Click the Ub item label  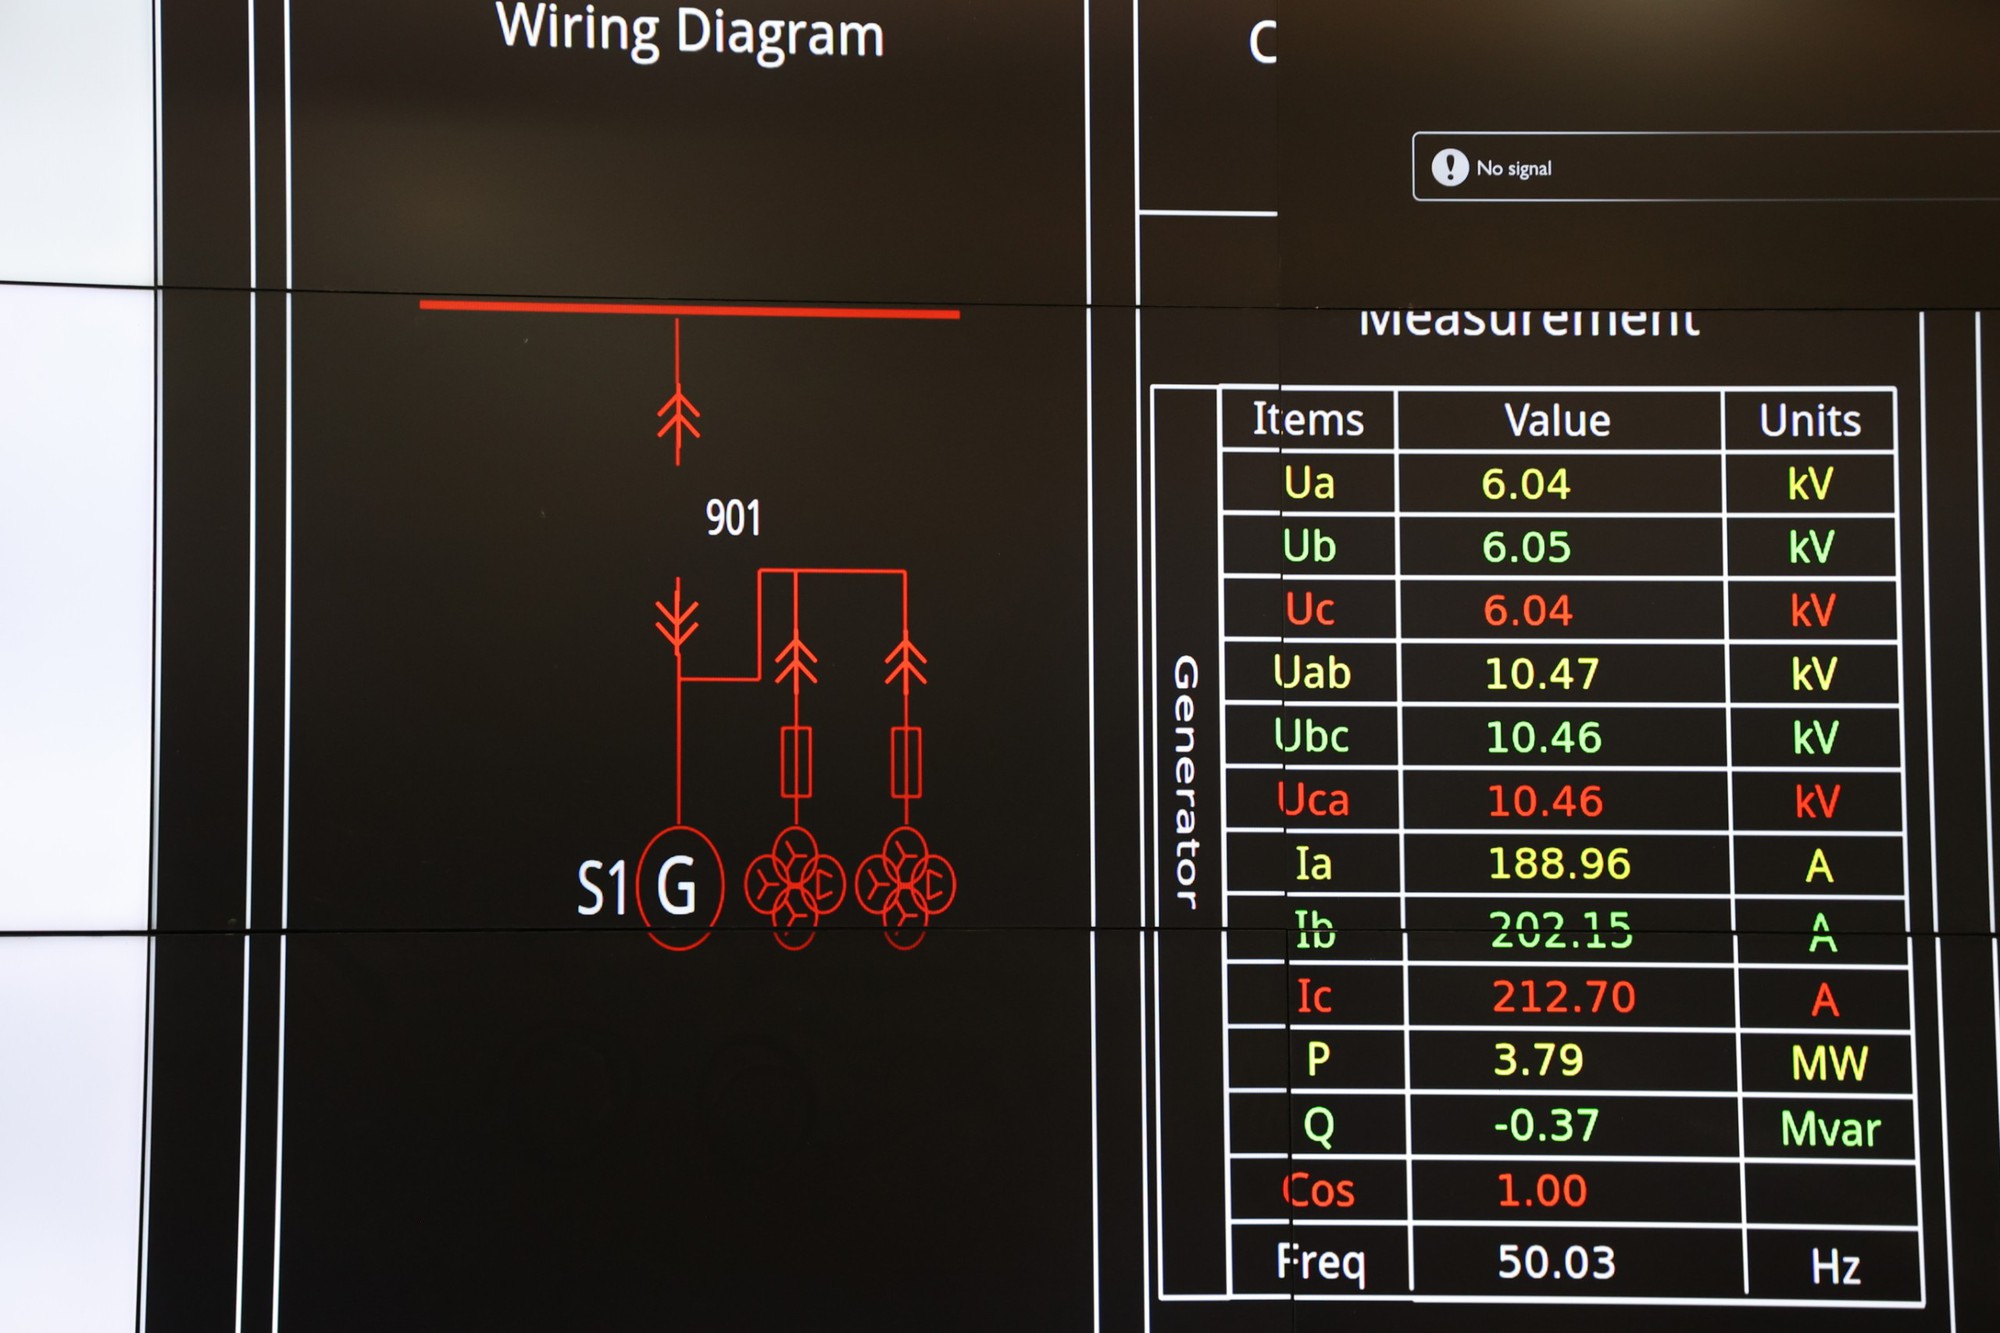point(1310,547)
